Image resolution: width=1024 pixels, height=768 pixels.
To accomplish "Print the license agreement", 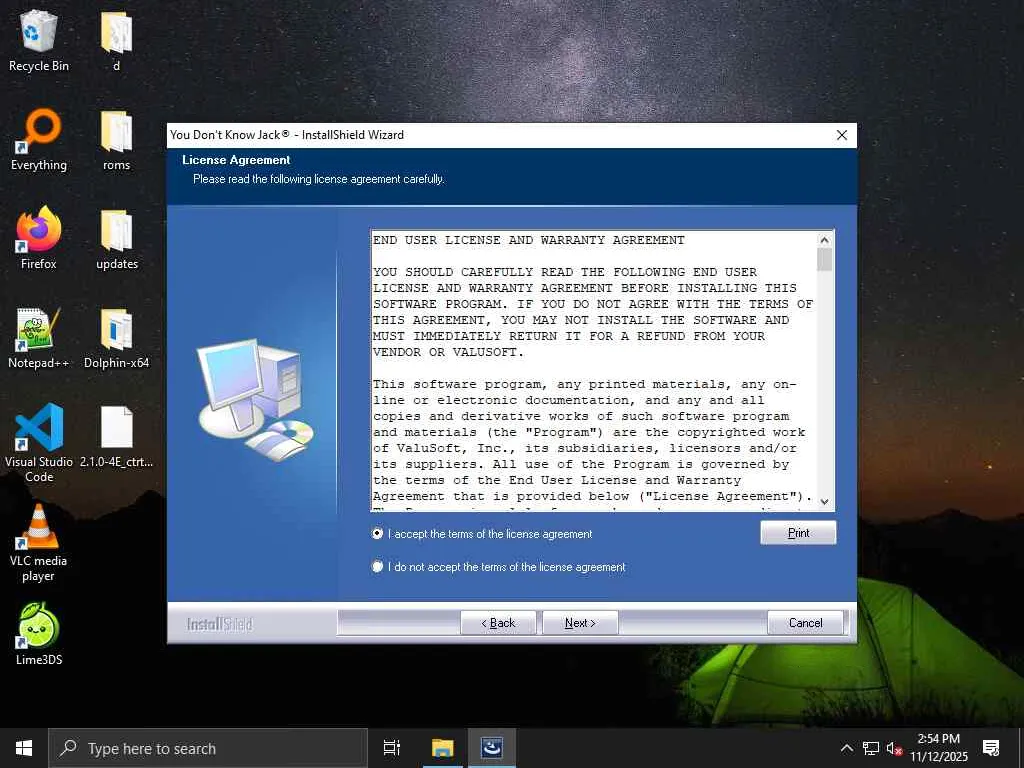I will [798, 533].
